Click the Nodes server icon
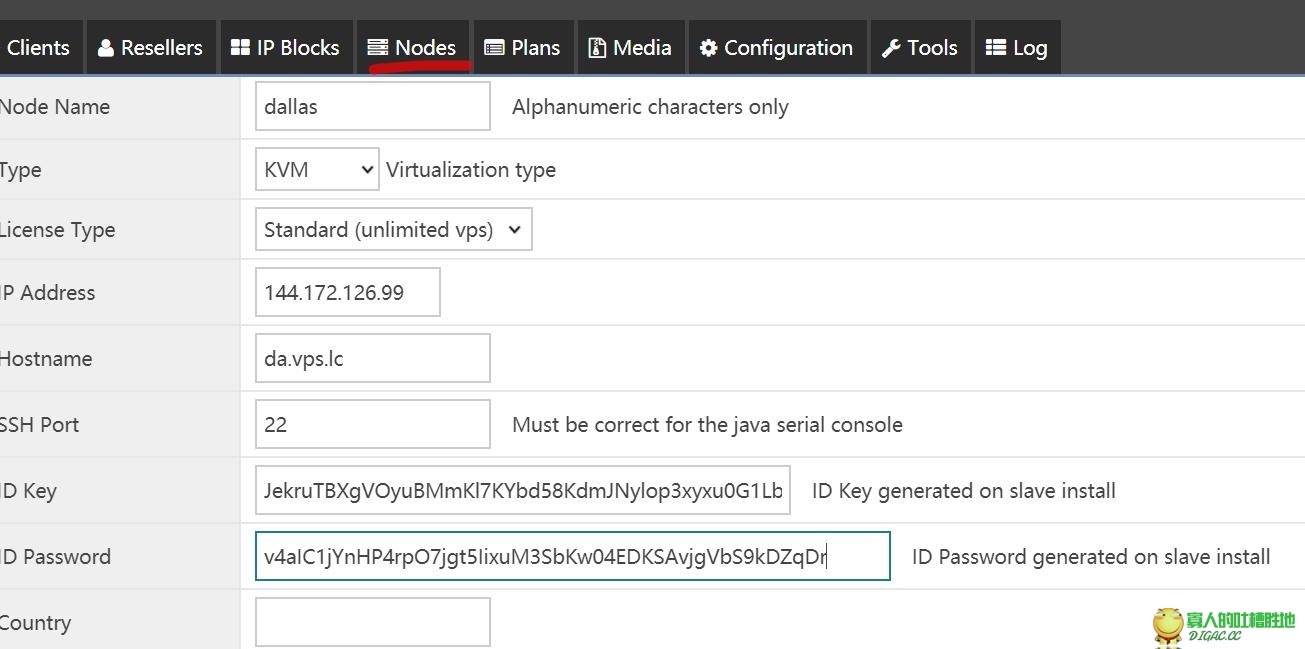Image resolution: width=1305 pixels, height=649 pixels. click(378, 48)
